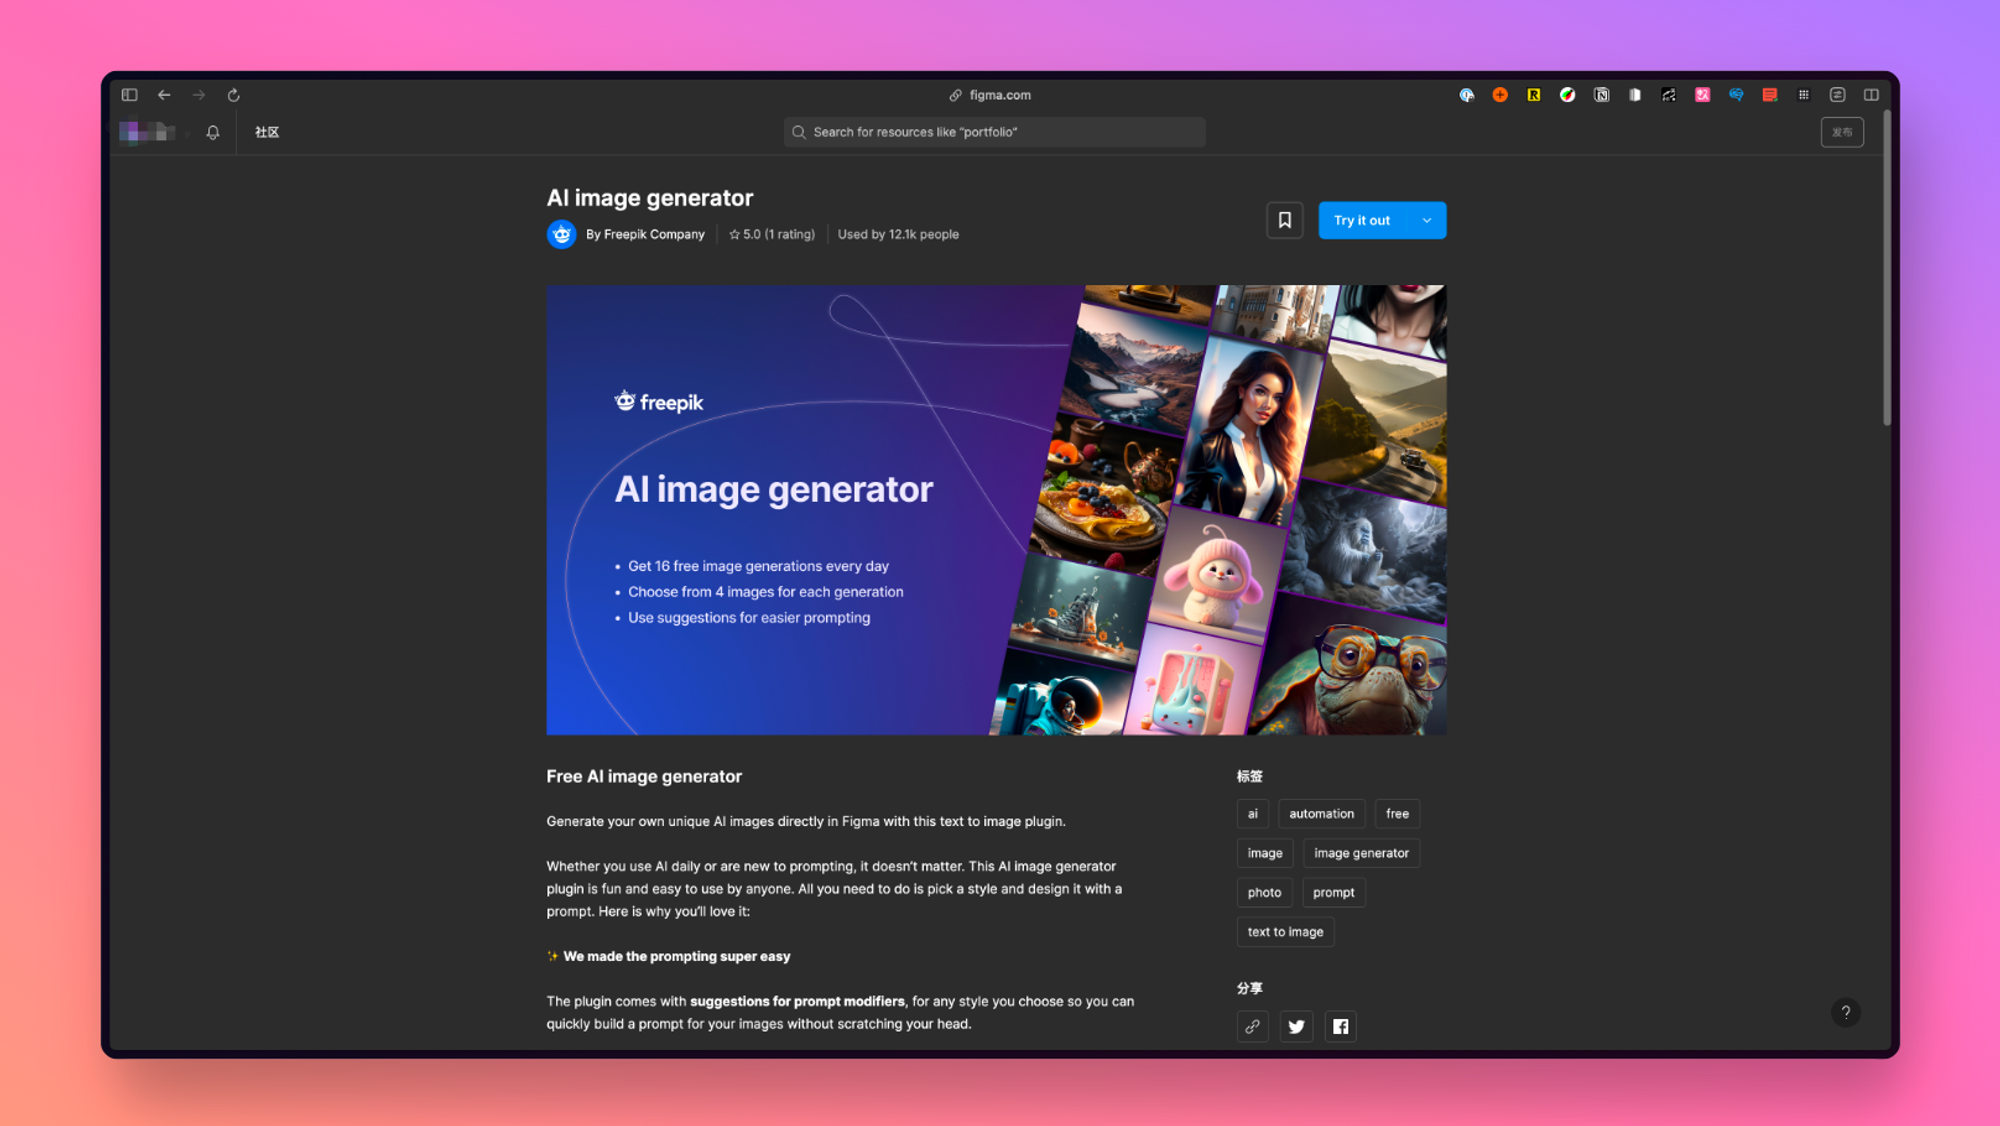Screen dimensions: 2000x1126
Task: Click the 发布 publish button
Action: point(1842,132)
